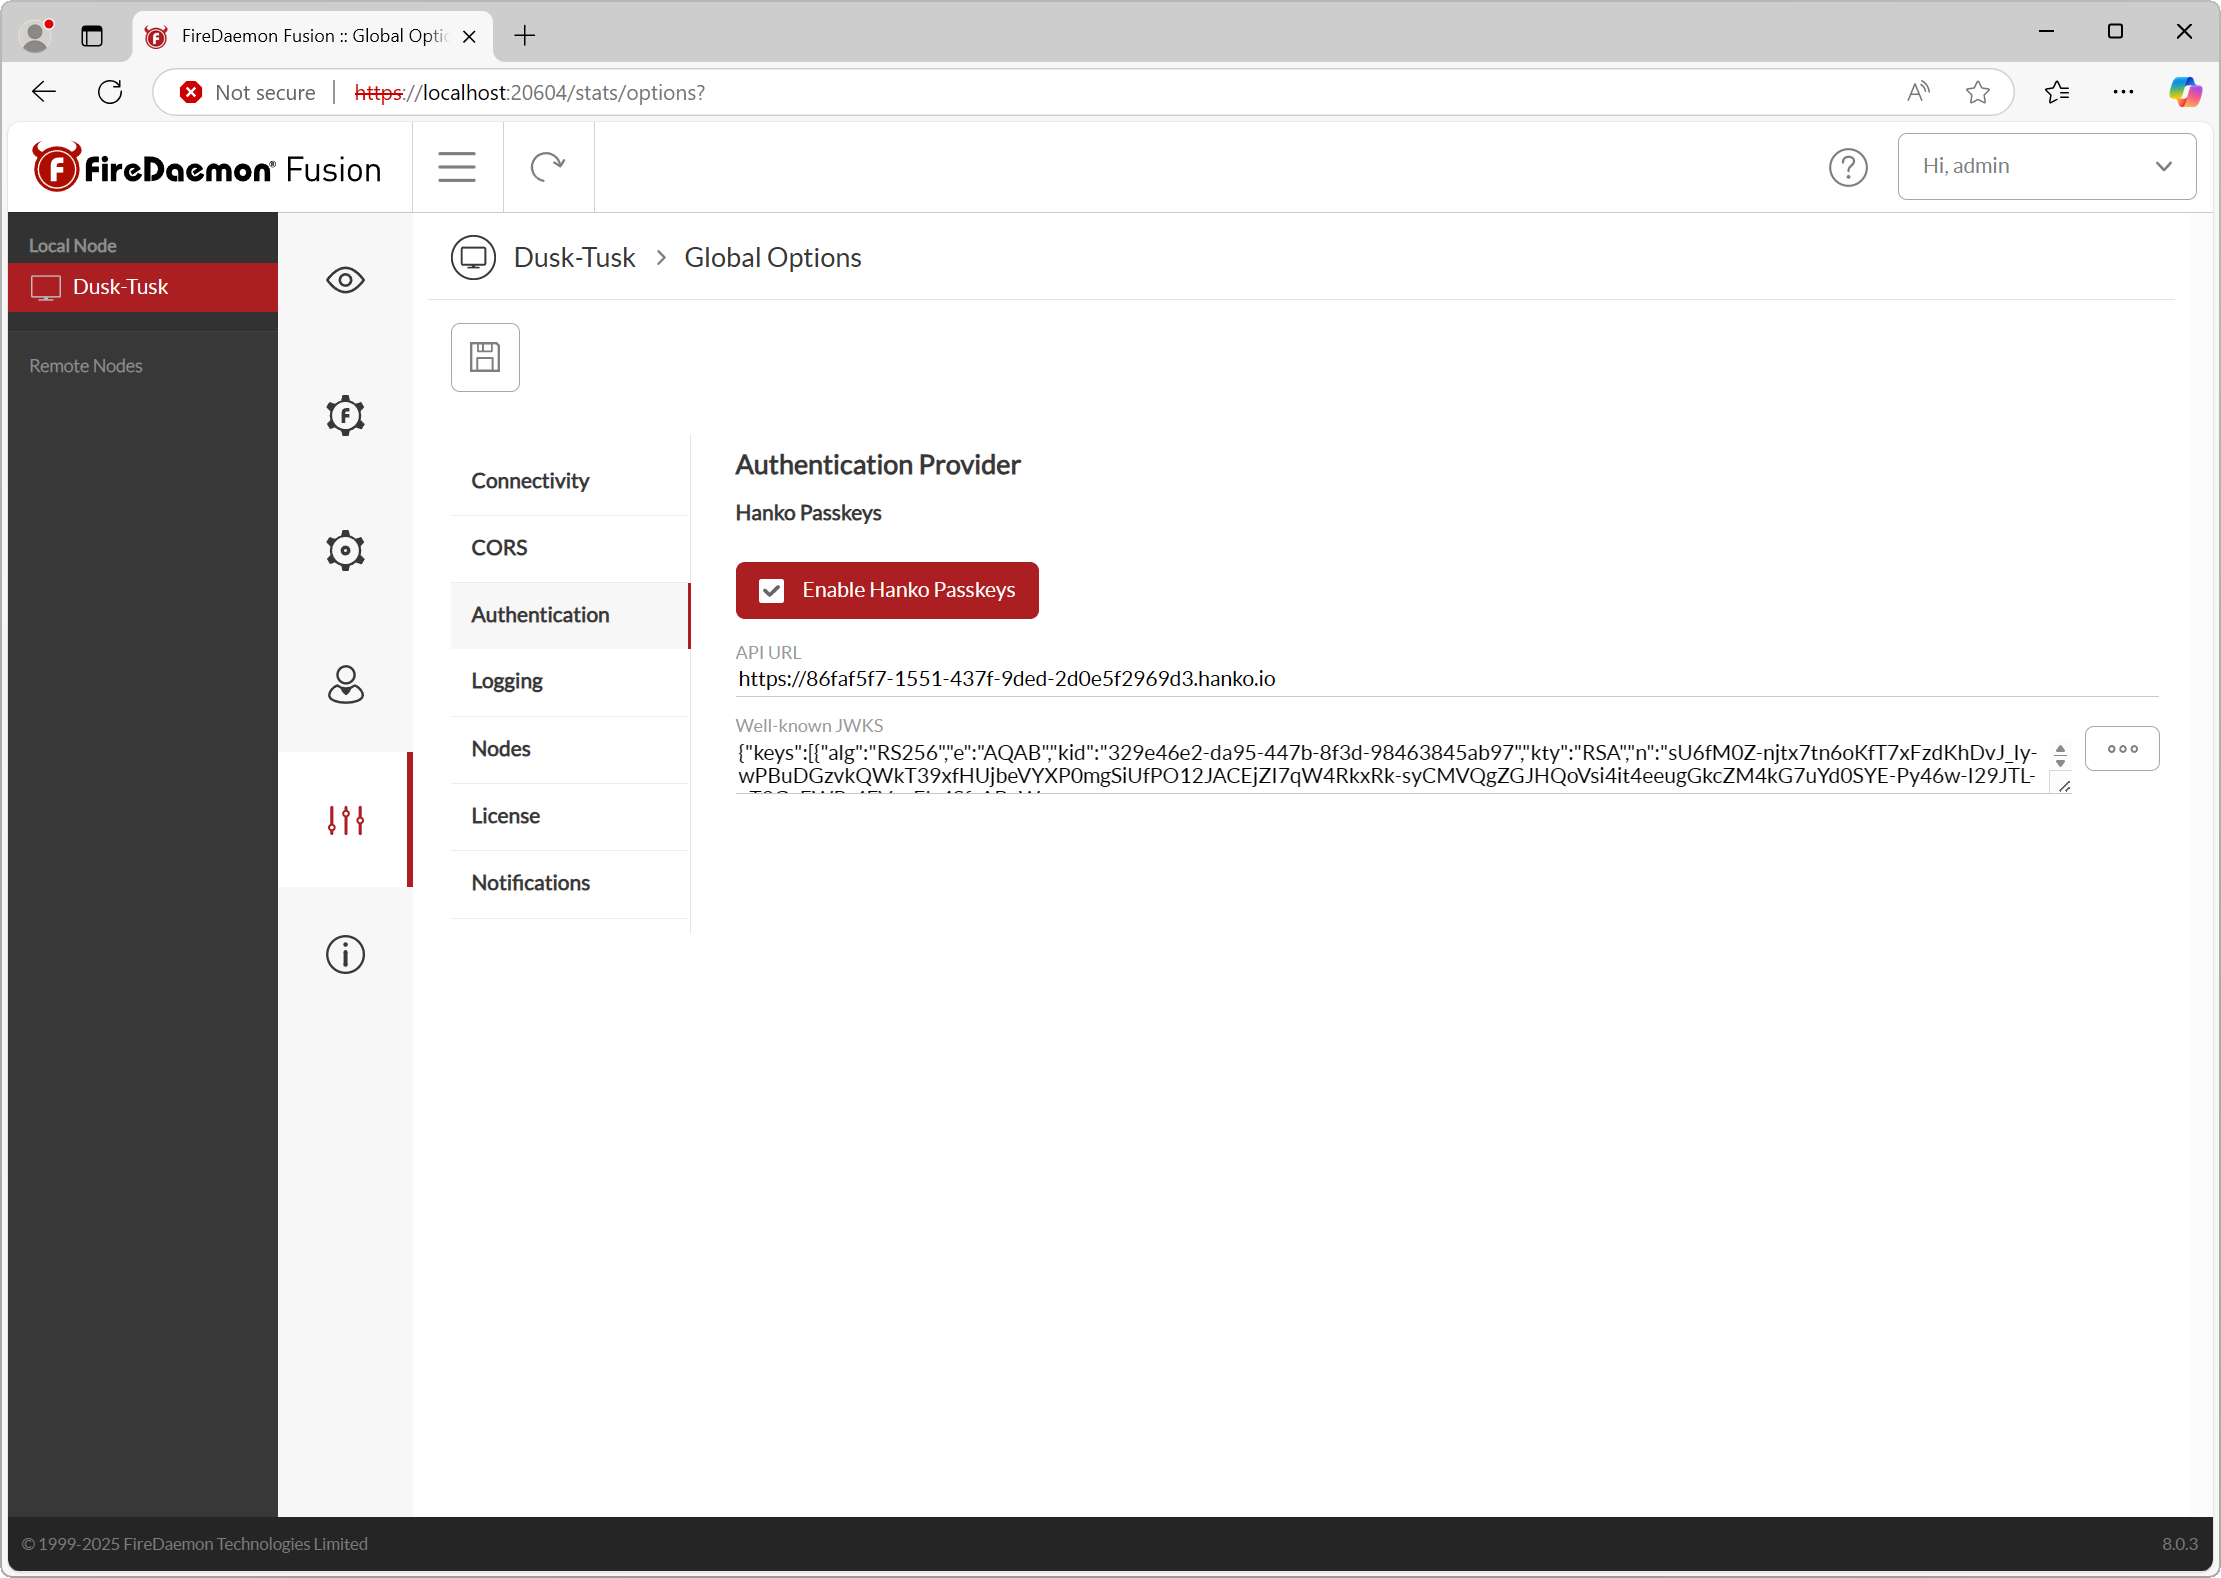Viewport: 2221px width, 1578px height.
Task: Click the three-dots button beside JWKS
Action: click(x=2121, y=749)
